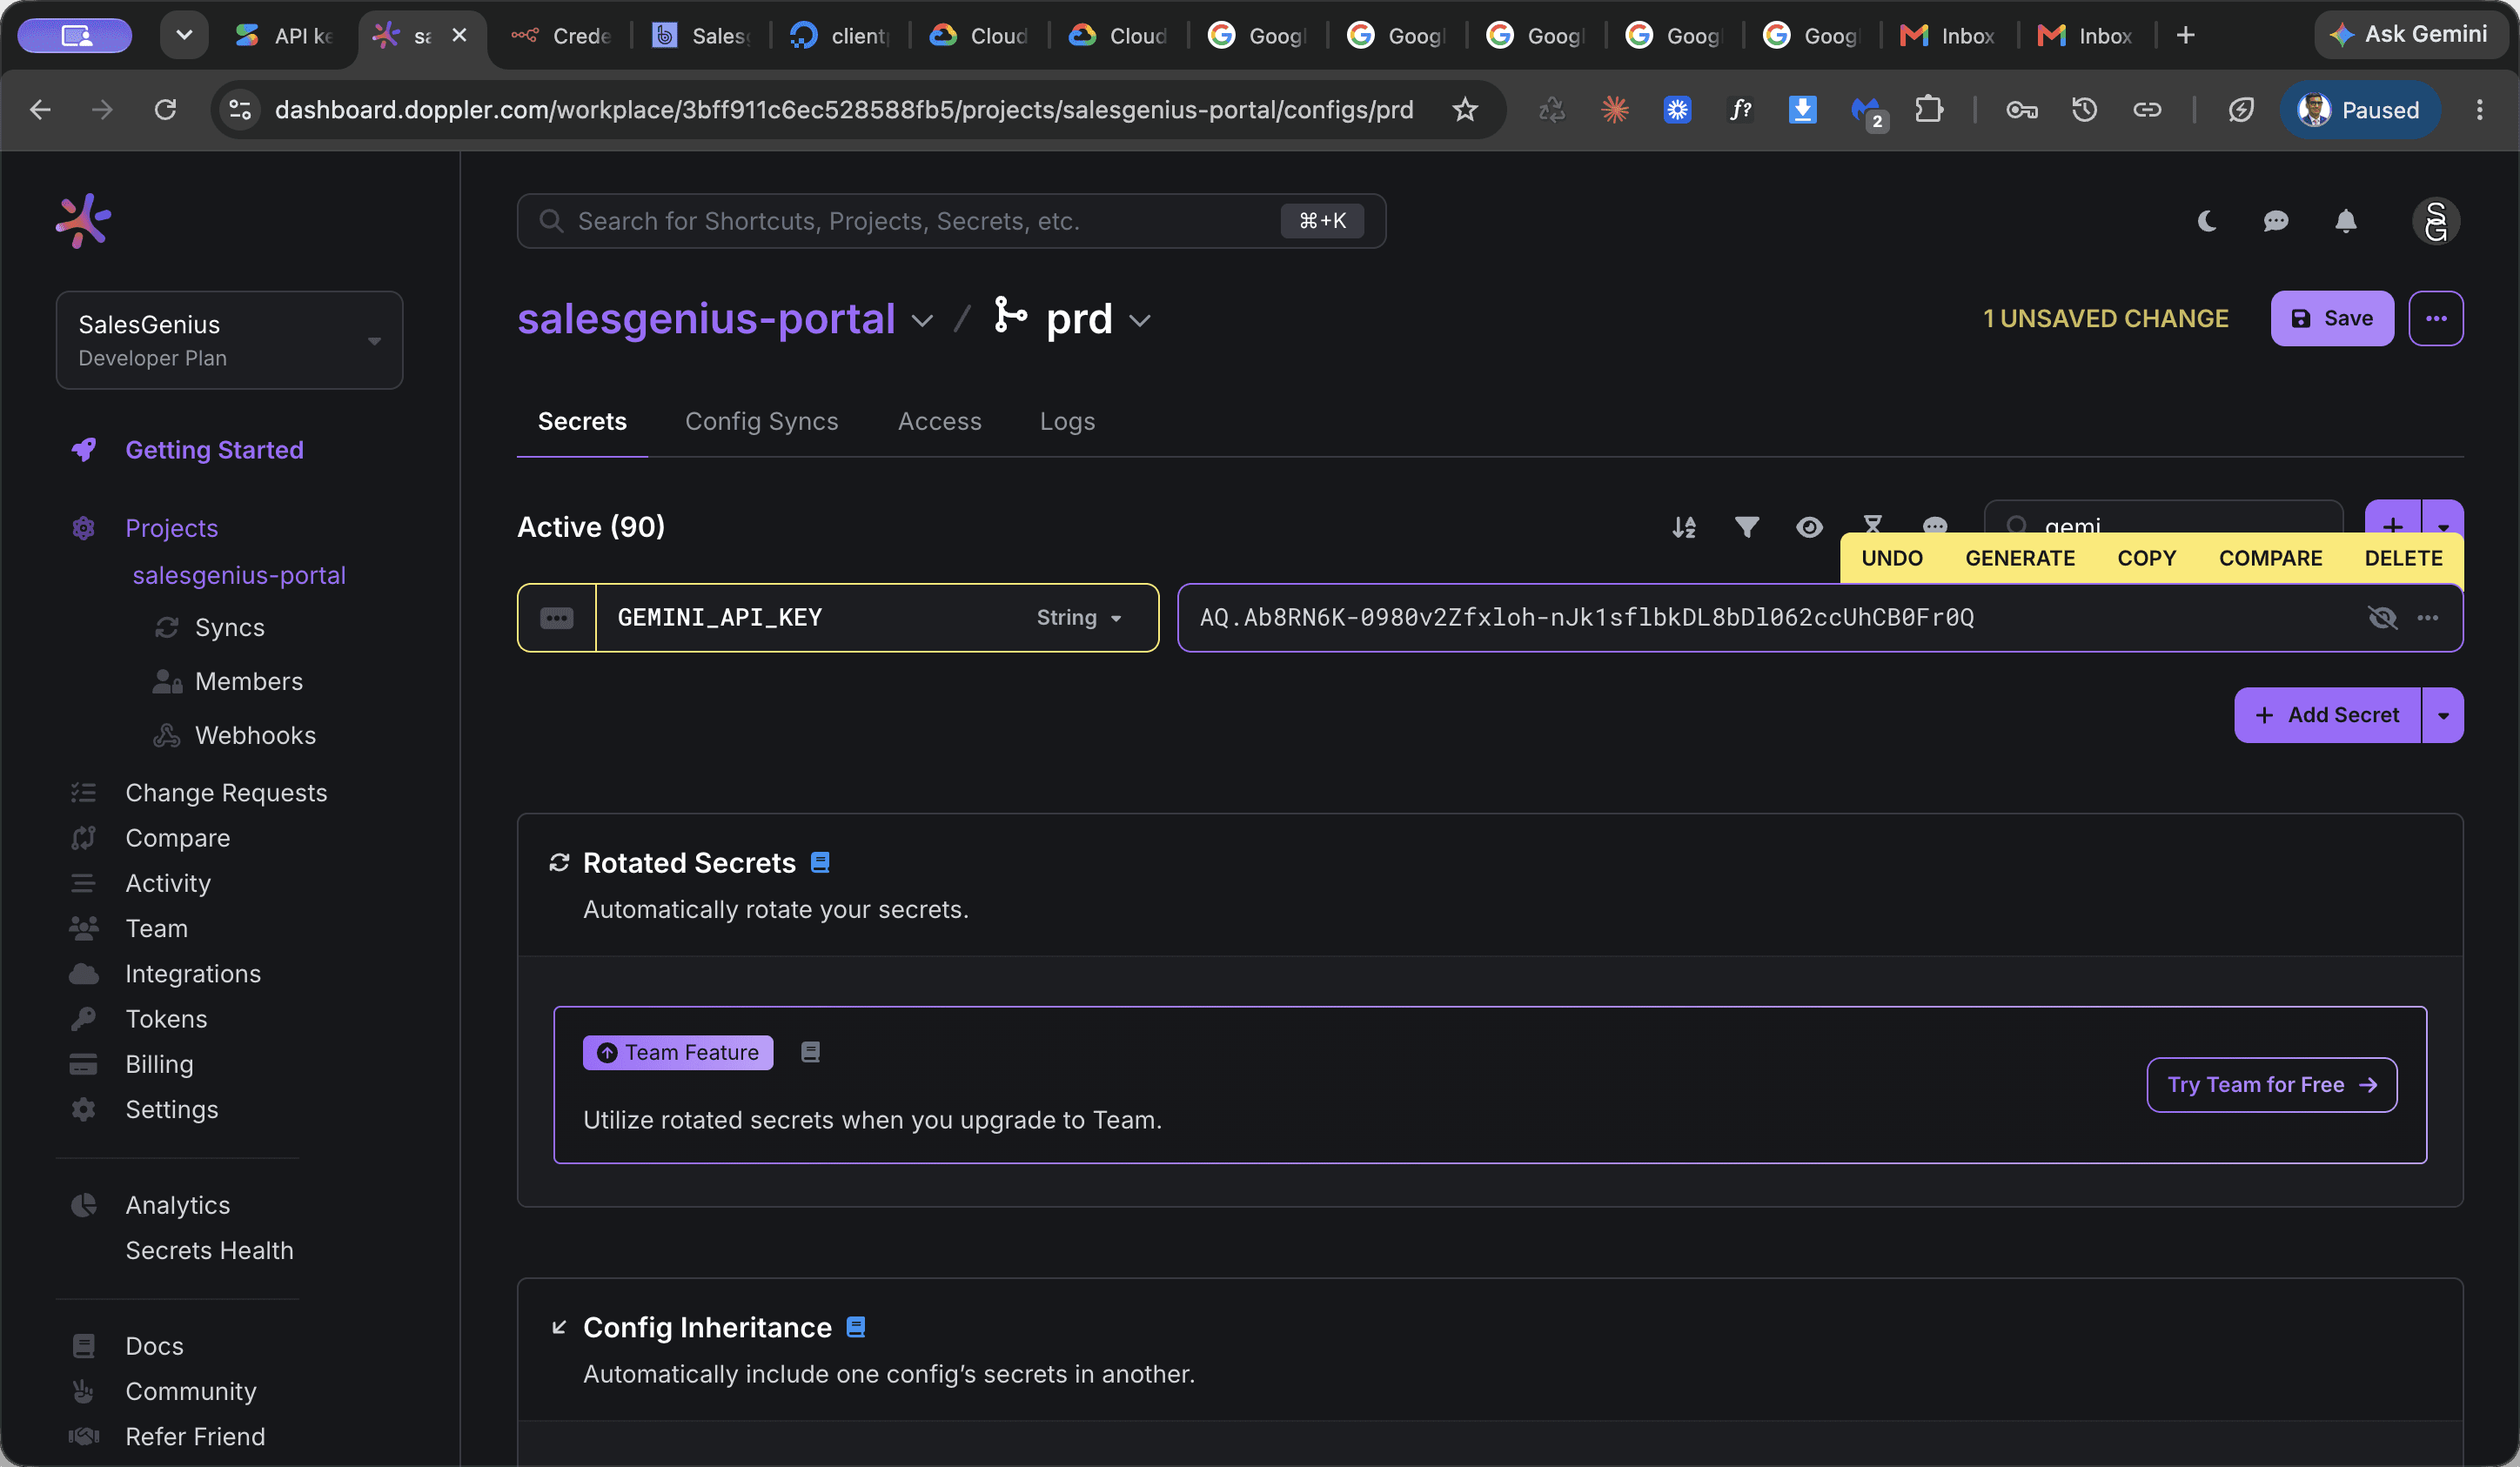Open the tab search dropdown chevron

(x=184, y=35)
